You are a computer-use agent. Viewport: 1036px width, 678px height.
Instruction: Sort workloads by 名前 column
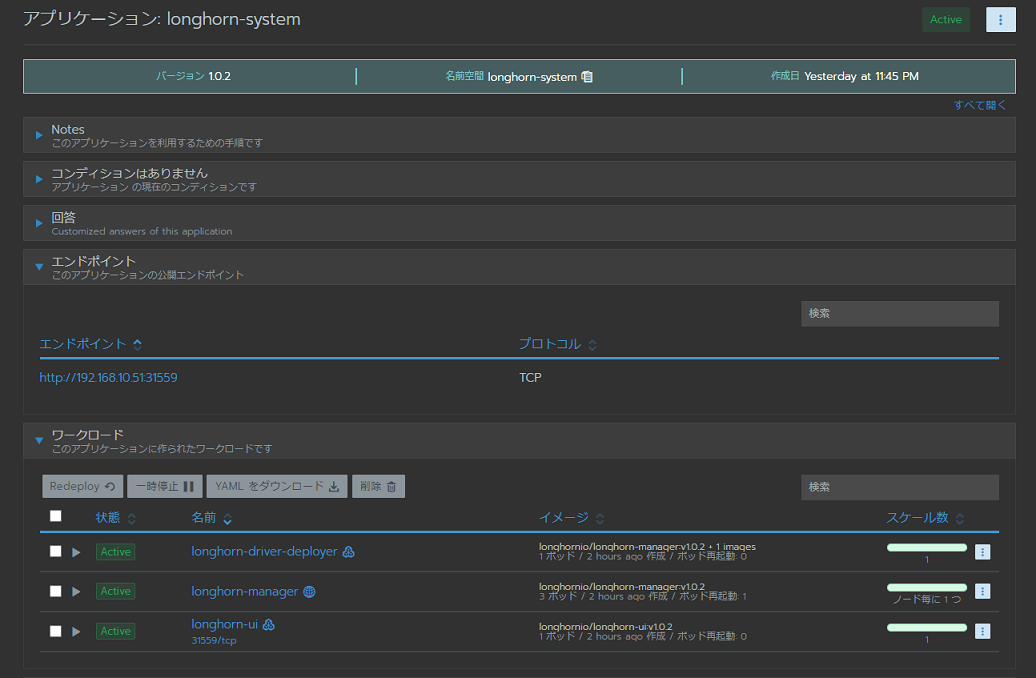coord(211,517)
